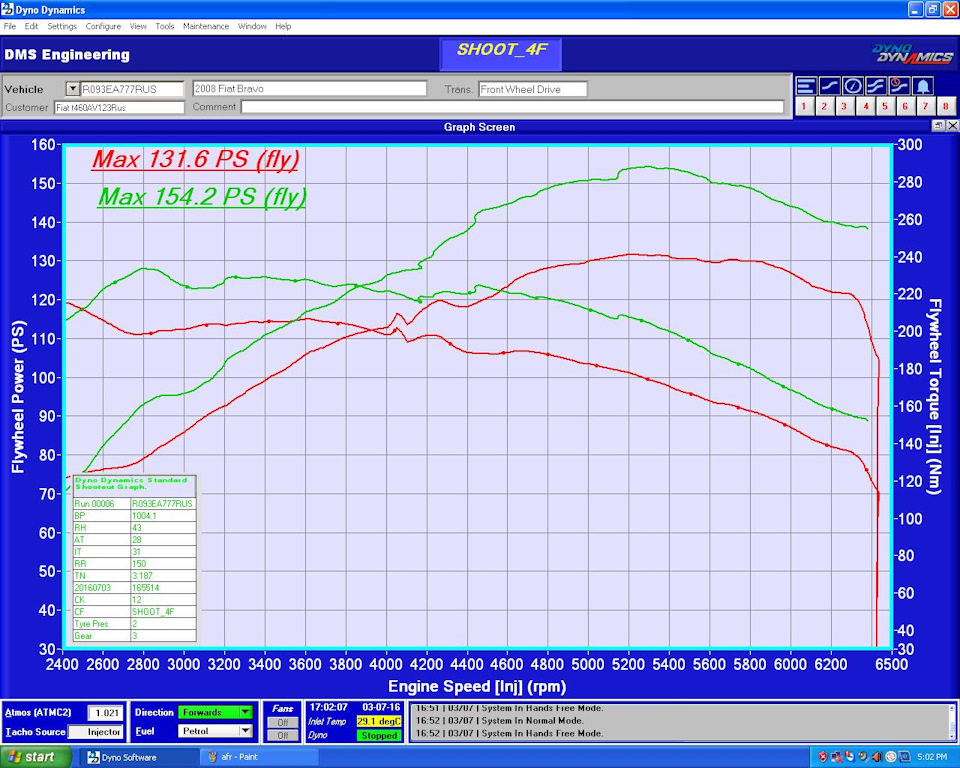
Task: Click the alarm bell icon
Action: pos(922,85)
